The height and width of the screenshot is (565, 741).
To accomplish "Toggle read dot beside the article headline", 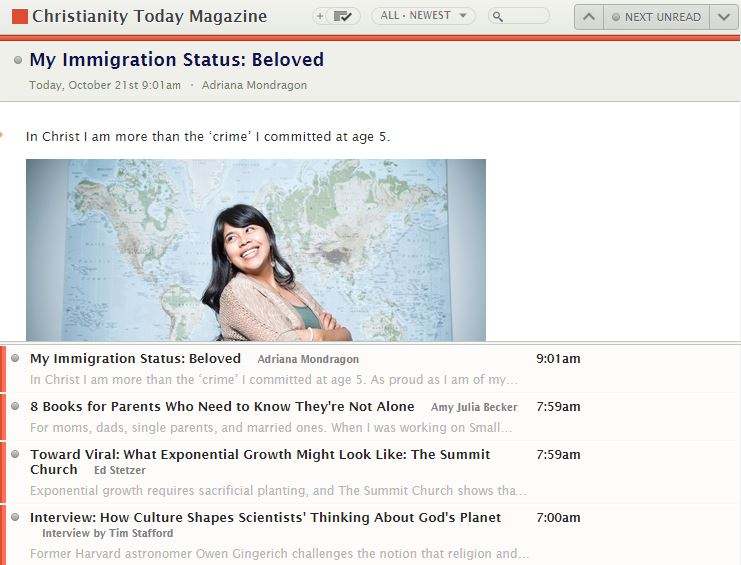I will [18, 60].
